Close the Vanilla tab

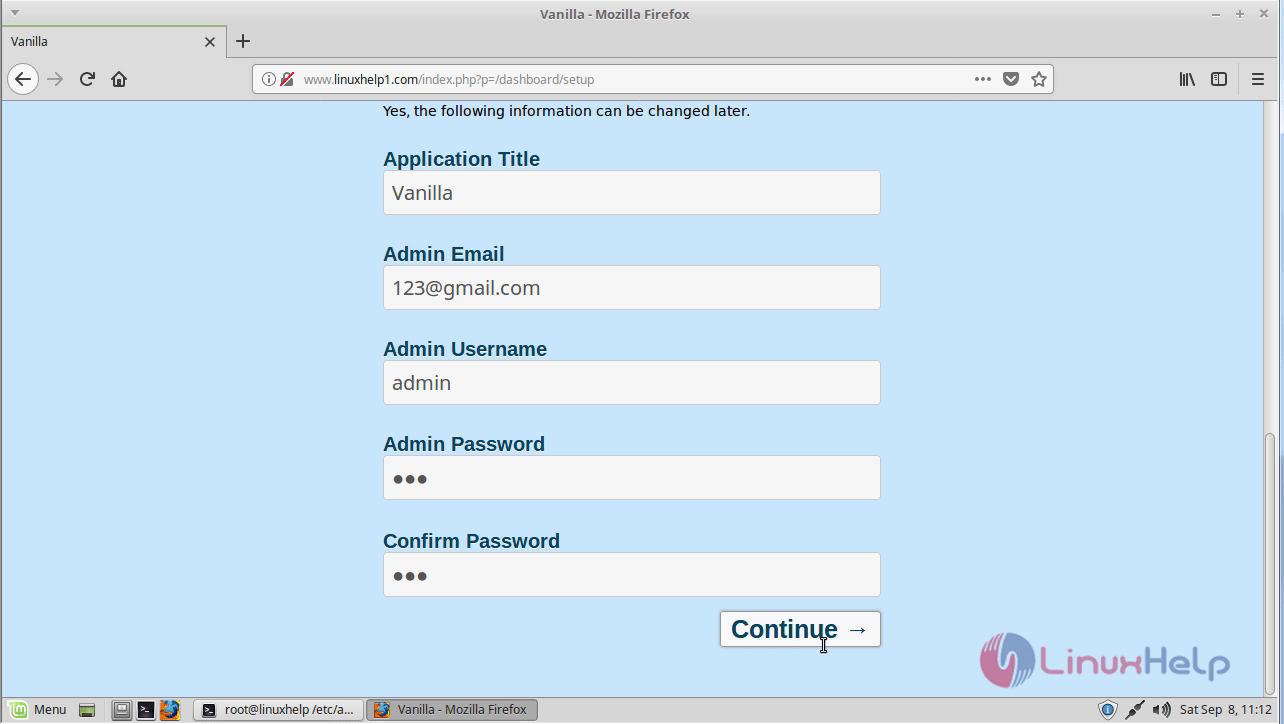coord(210,42)
